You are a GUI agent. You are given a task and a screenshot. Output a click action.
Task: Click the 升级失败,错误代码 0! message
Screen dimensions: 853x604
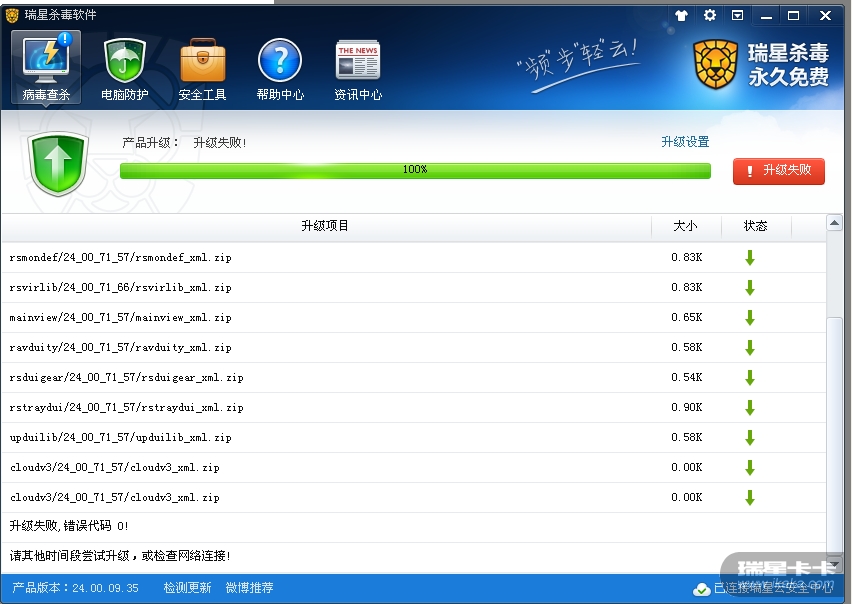pyautogui.click(x=69, y=526)
